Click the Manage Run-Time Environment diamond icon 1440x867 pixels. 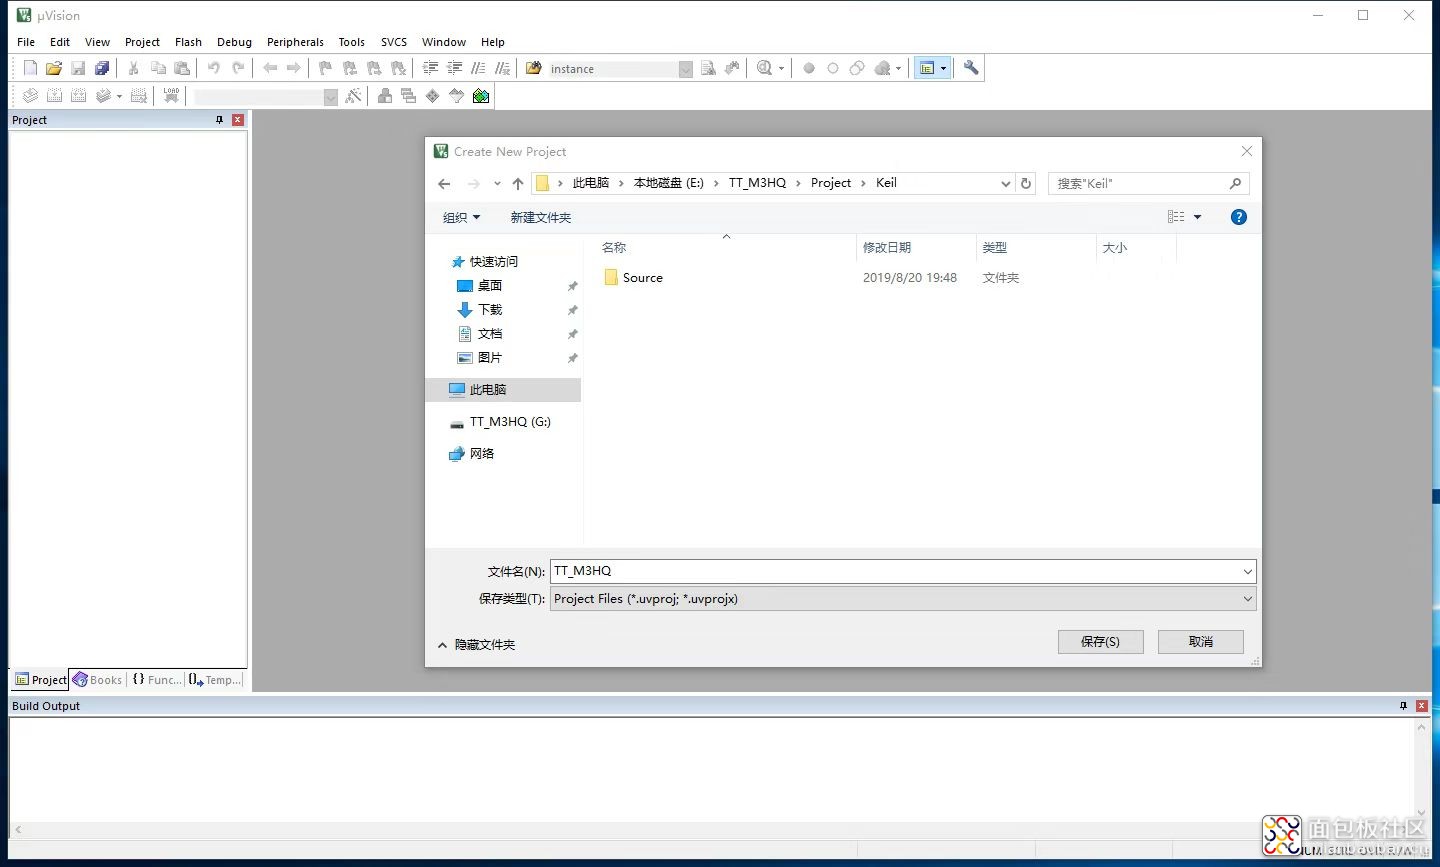click(x=432, y=96)
